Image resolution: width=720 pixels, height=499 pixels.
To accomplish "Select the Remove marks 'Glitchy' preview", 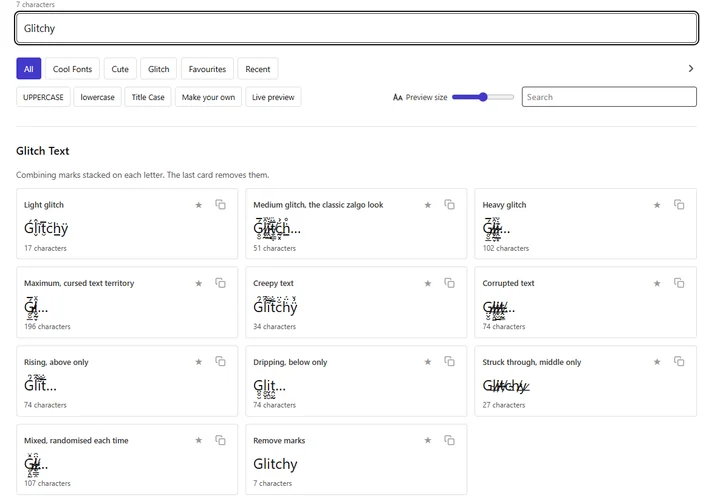I will click(x=275, y=464).
